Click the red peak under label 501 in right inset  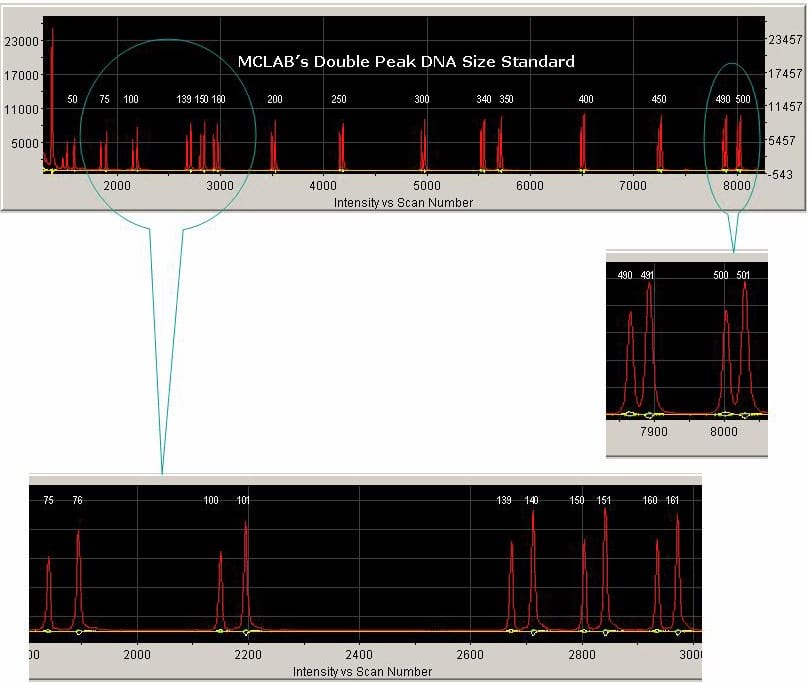click(x=744, y=346)
